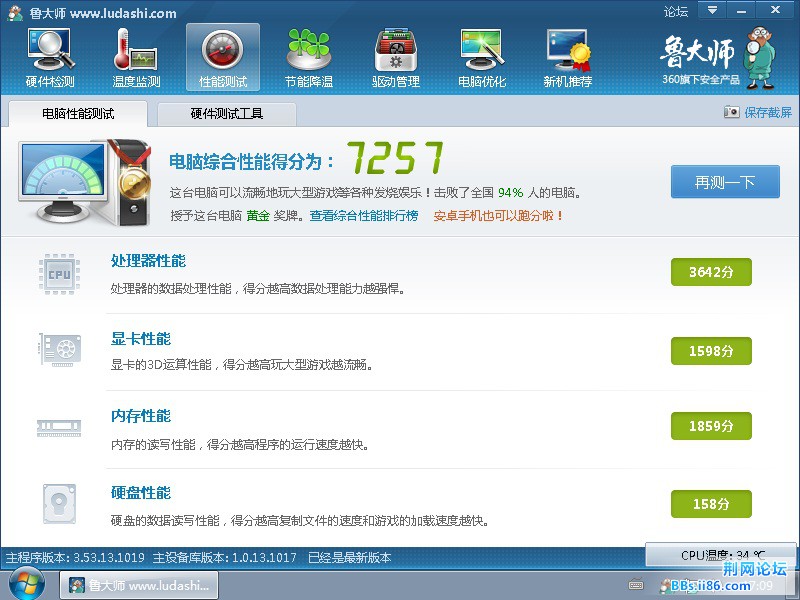
Task: Open 节能降温 energy saving section
Action: pyautogui.click(x=309, y=59)
